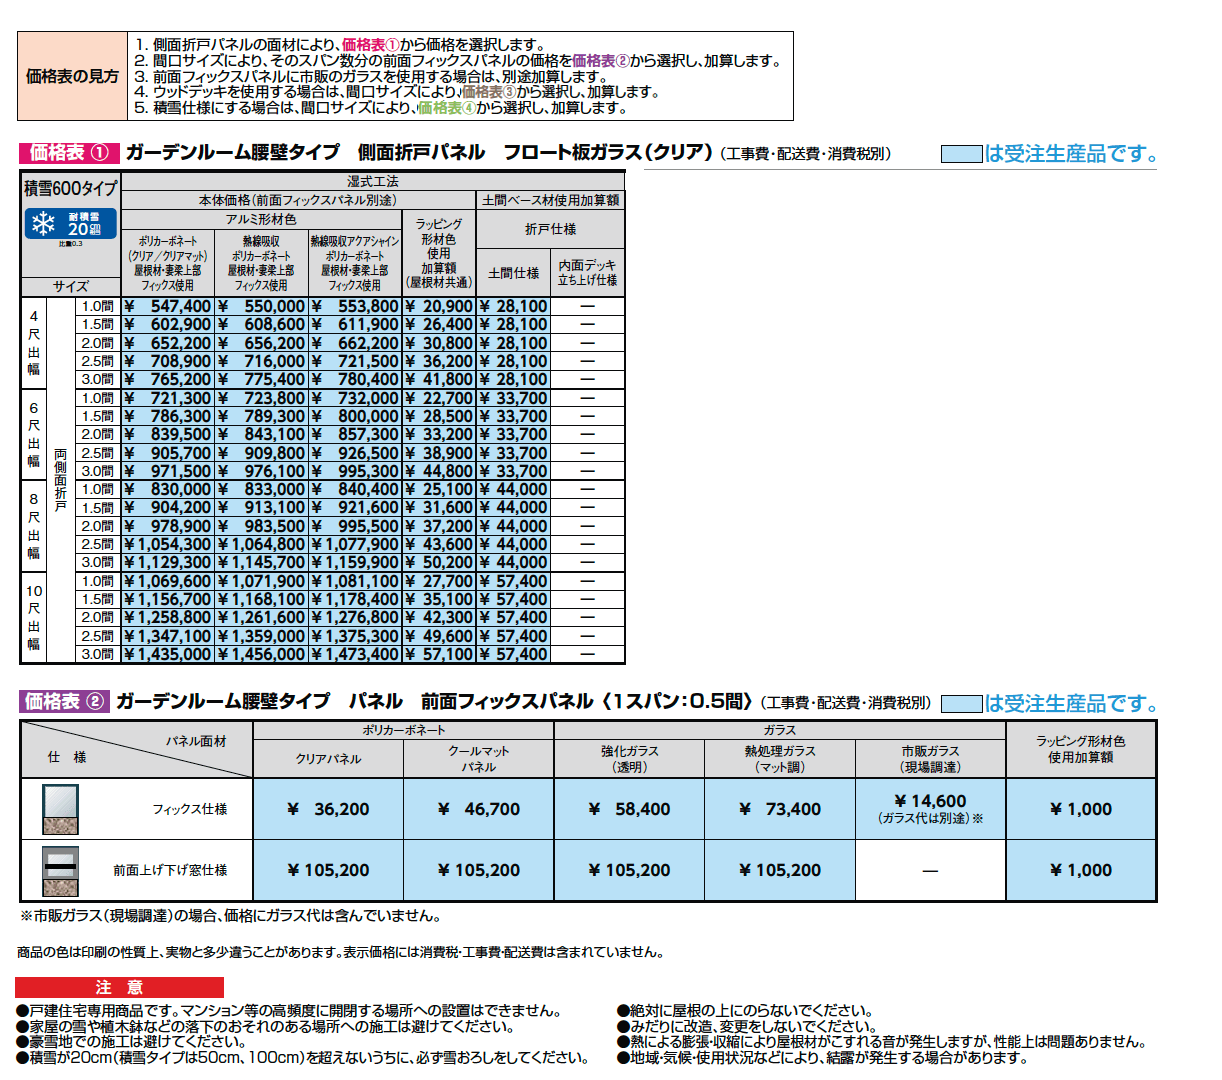This screenshot has width=1222, height=1080.
Task: Click the blue 受注生産品 legend swatch
Action: coord(960,155)
